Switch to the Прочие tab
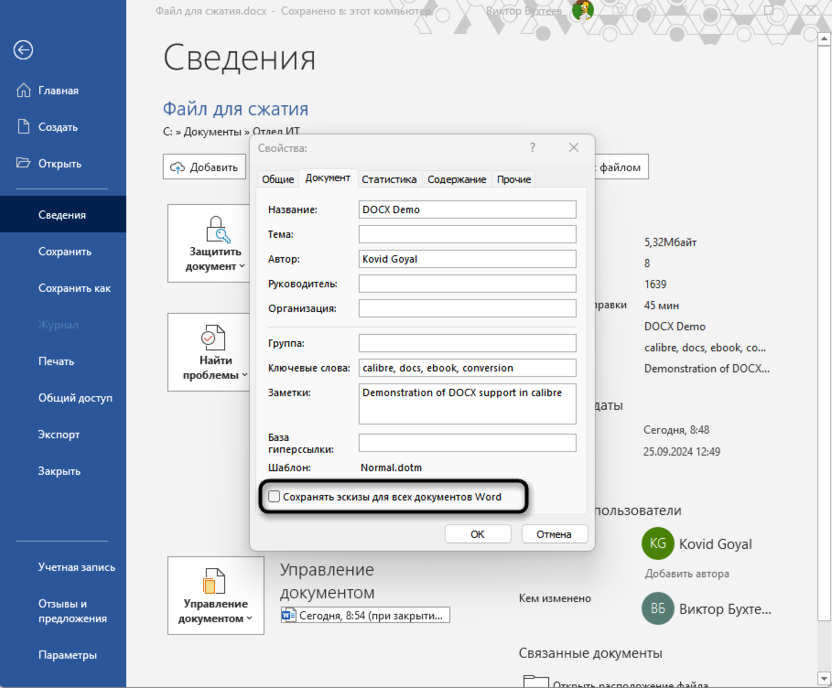832x688 pixels. 514,179
